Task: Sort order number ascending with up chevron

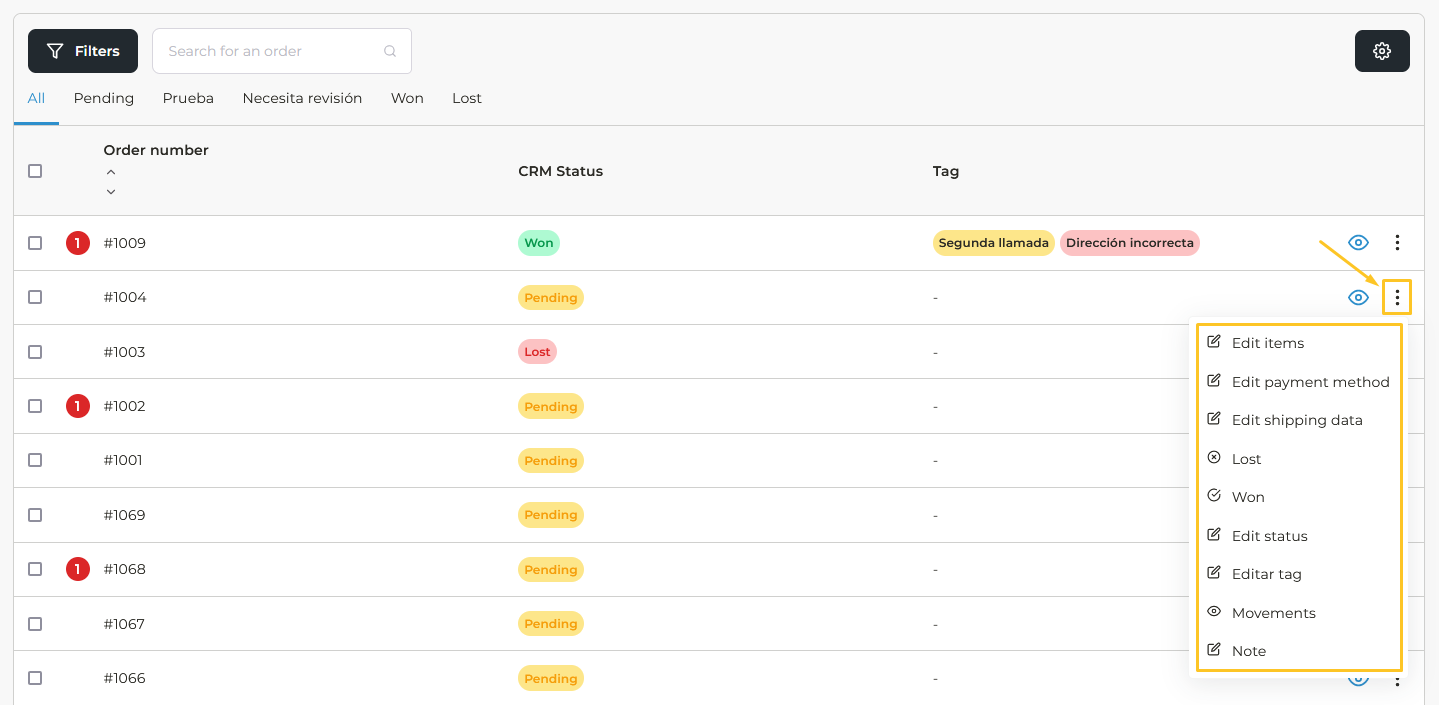Action: click(111, 172)
